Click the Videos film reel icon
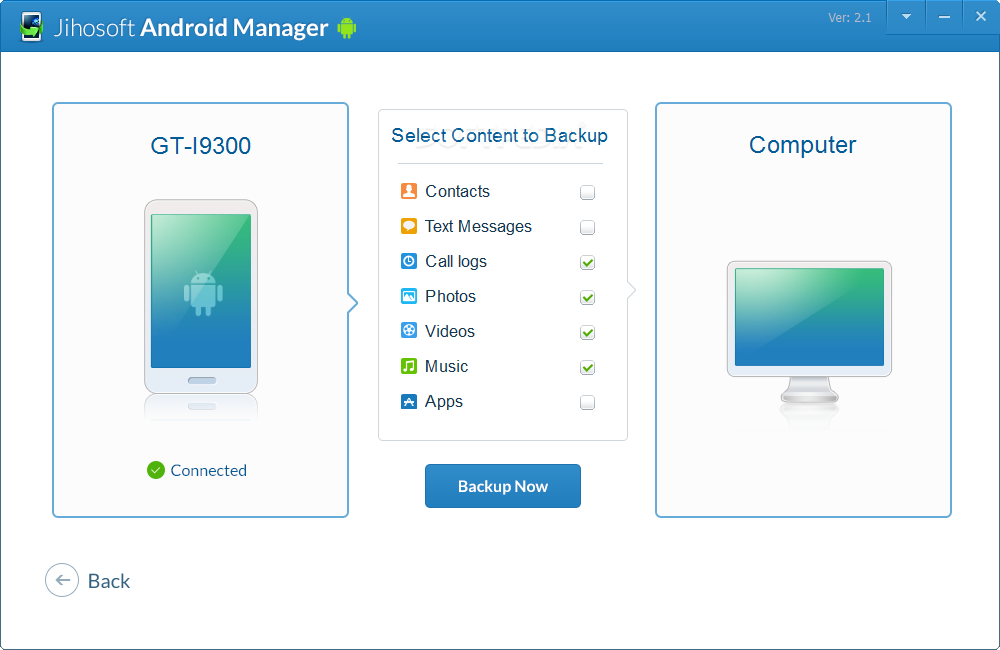The image size is (1000, 650). point(409,330)
